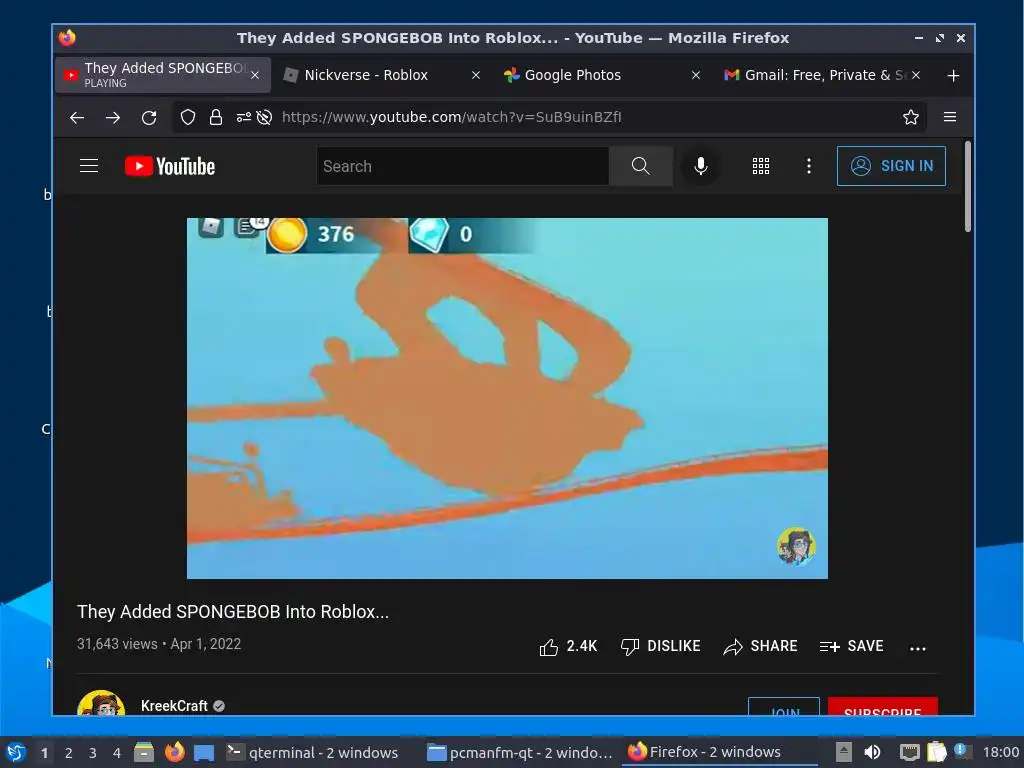The height and width of the screenshot is (768, 1024).
Task: Open network status tray icon
Action: pos(909,753)
